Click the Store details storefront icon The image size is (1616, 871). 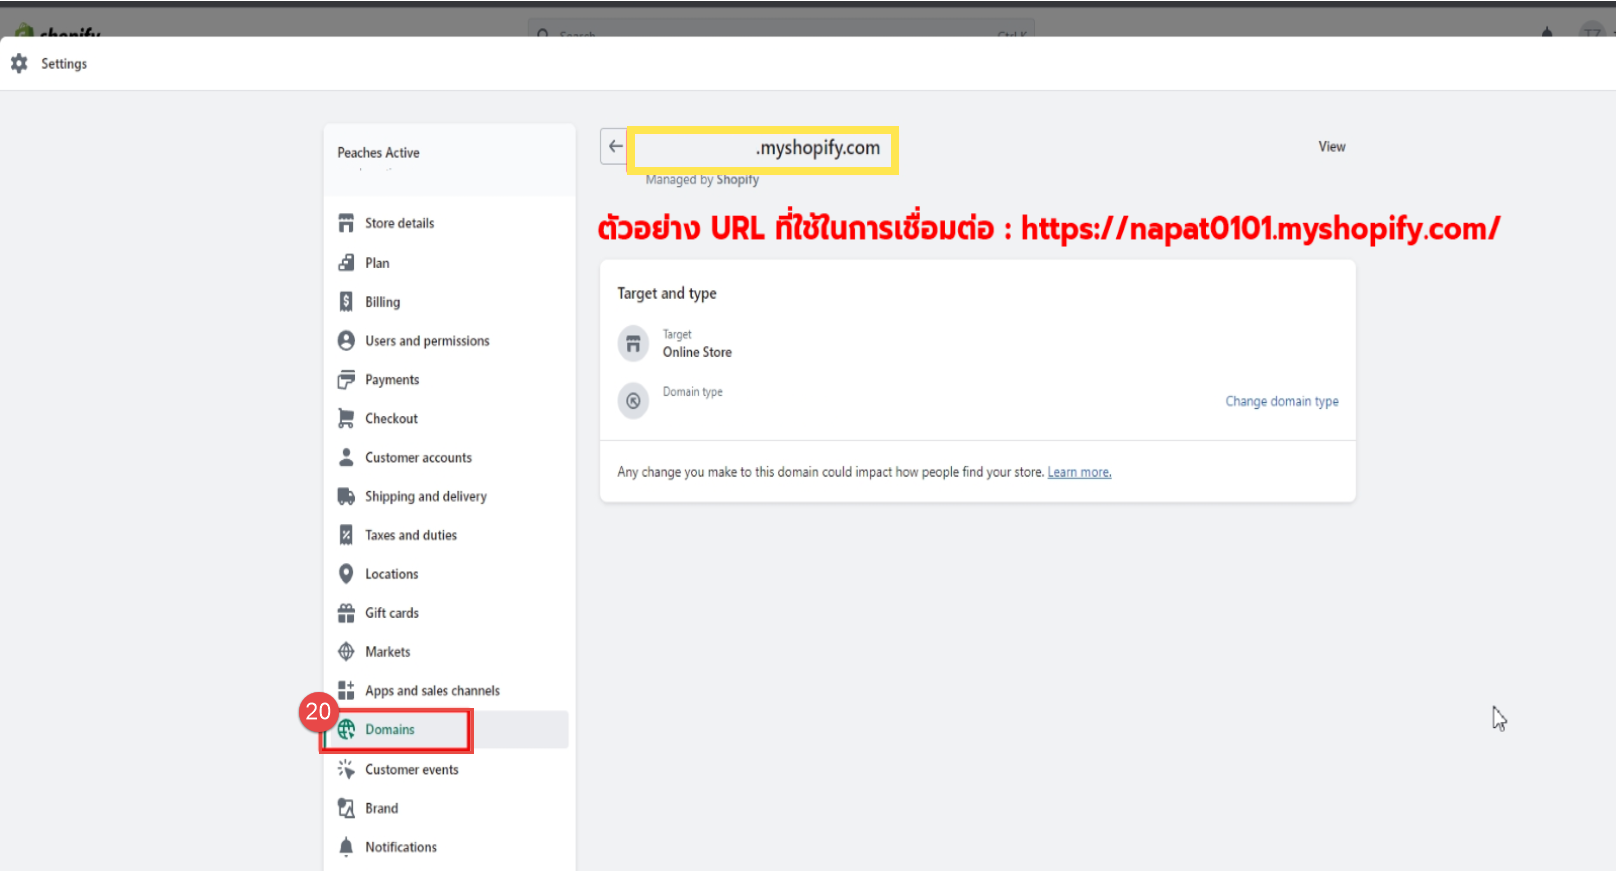(x=346, y=223)
